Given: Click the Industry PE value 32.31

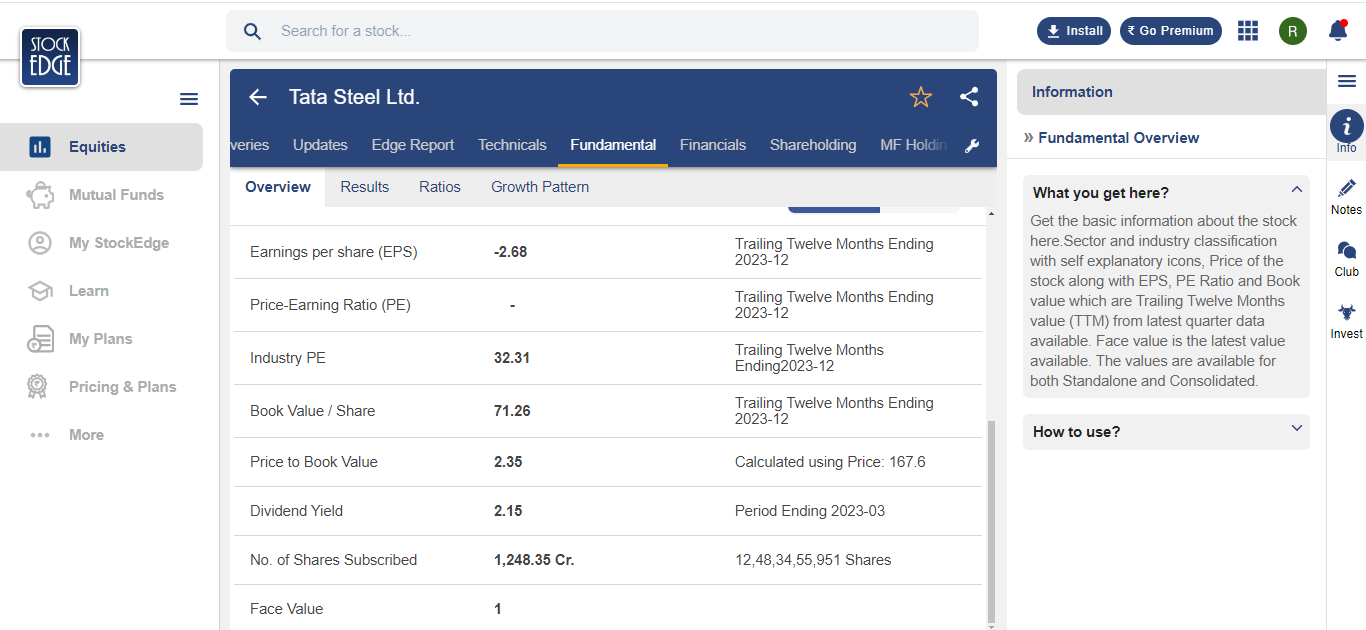Looking at the screenshot, I should click(x=512, y=358).
